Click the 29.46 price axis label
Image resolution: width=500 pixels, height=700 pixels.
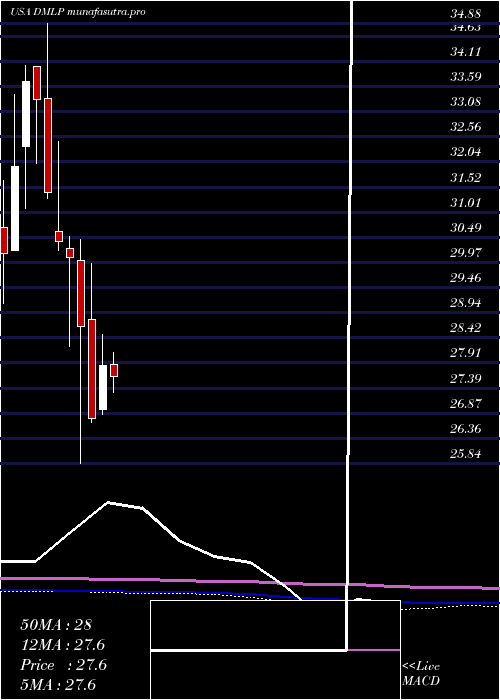(x=466, y=278)
